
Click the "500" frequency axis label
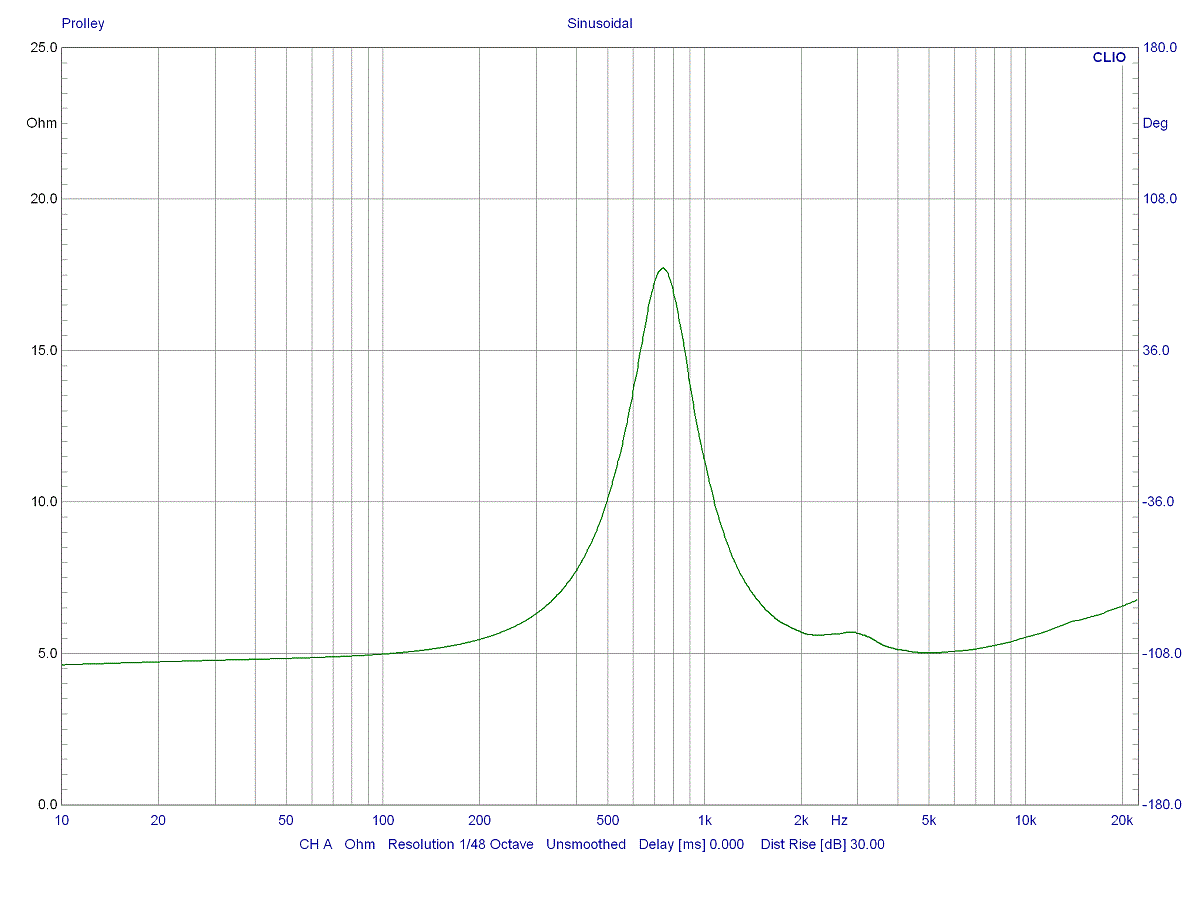pos(607,820)
